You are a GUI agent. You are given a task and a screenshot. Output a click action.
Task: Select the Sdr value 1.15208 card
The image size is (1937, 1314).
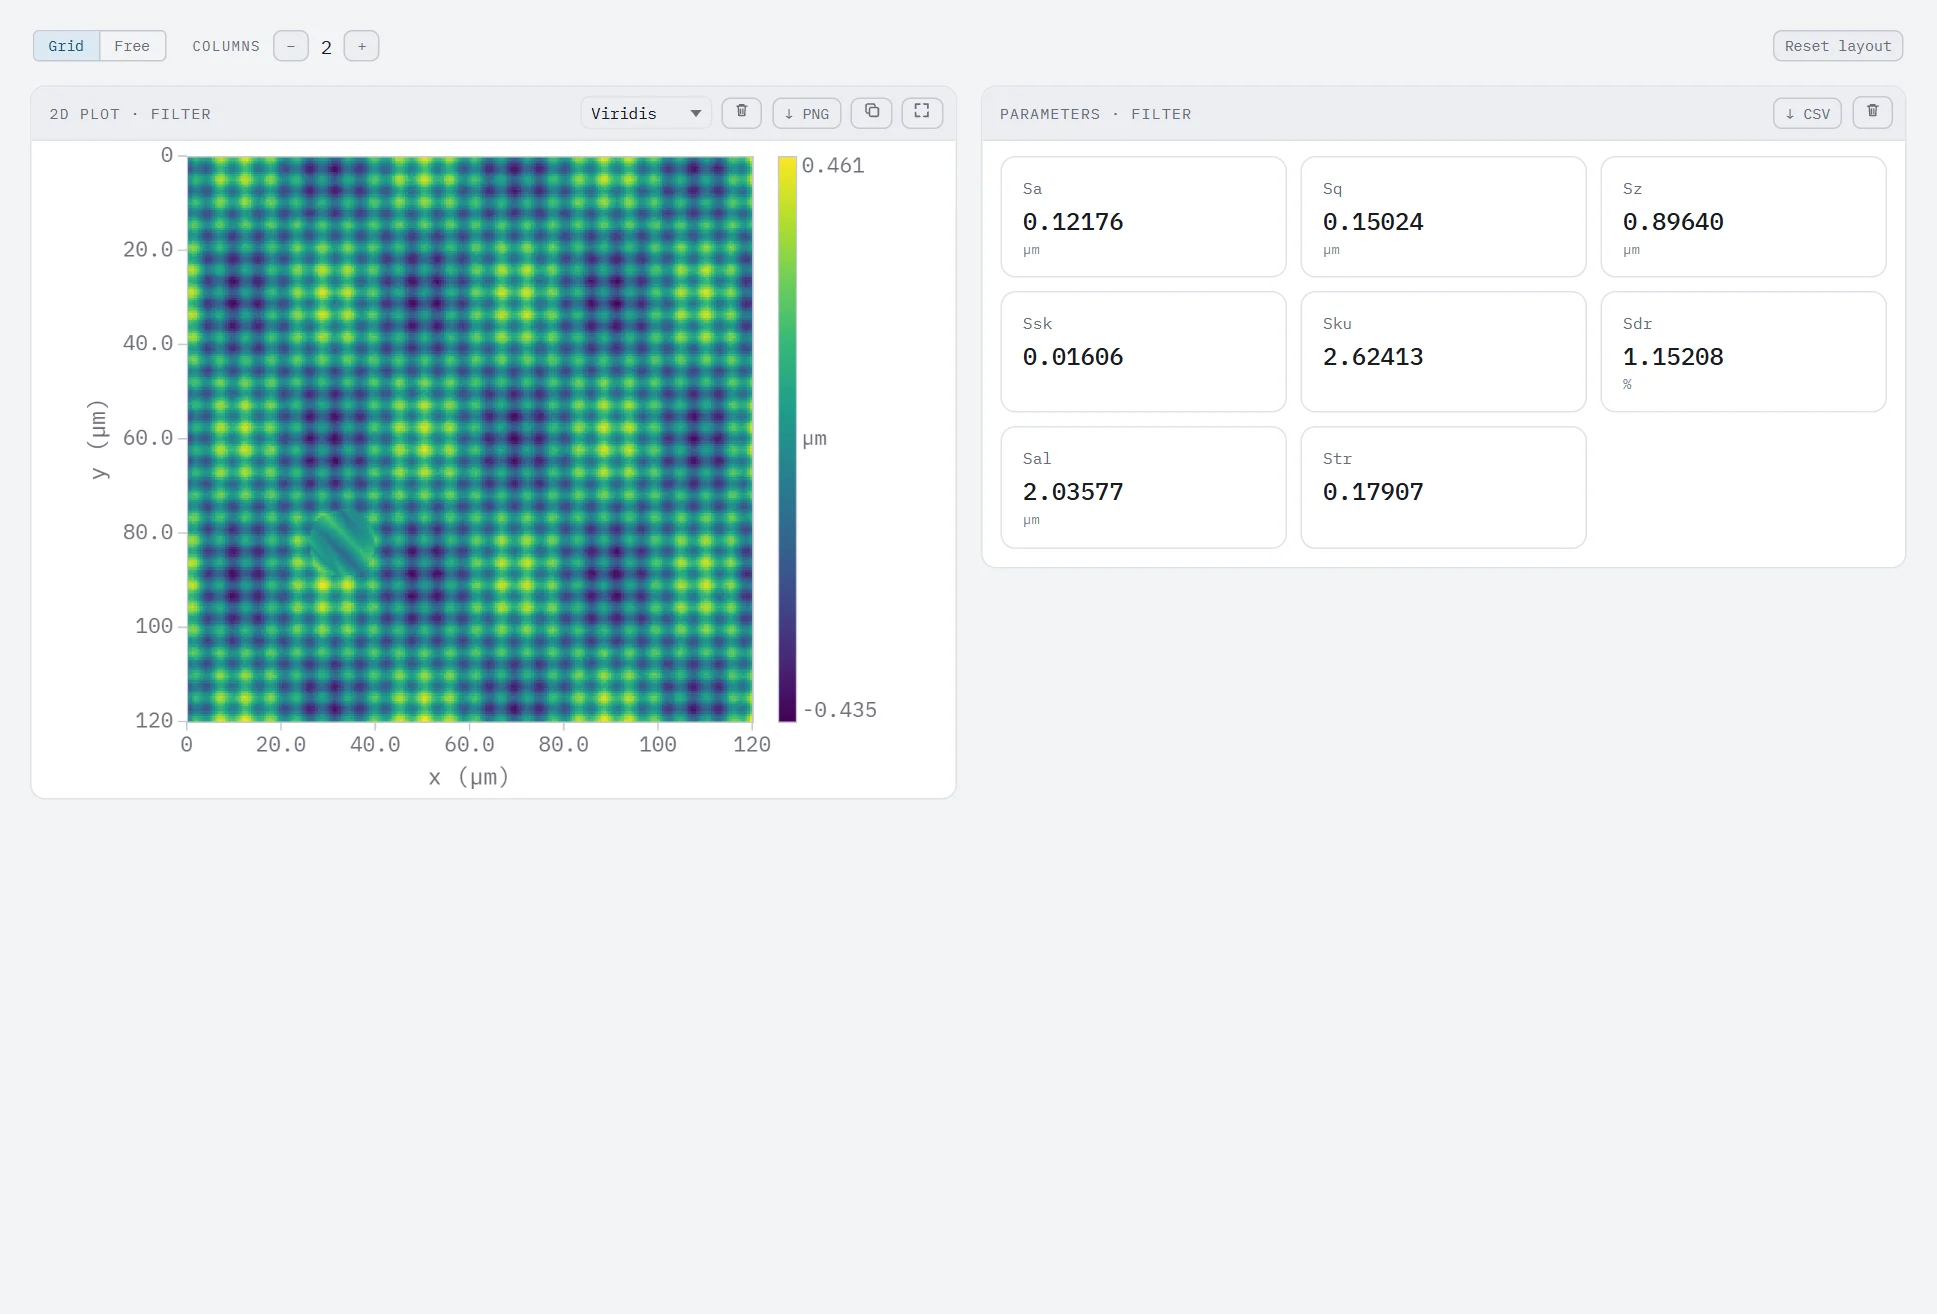[1743, 351]
